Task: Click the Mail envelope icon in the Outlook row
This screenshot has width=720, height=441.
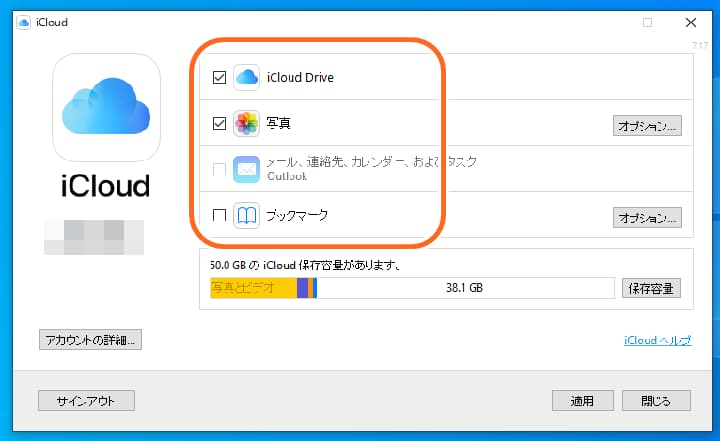Action: point(247,170)
